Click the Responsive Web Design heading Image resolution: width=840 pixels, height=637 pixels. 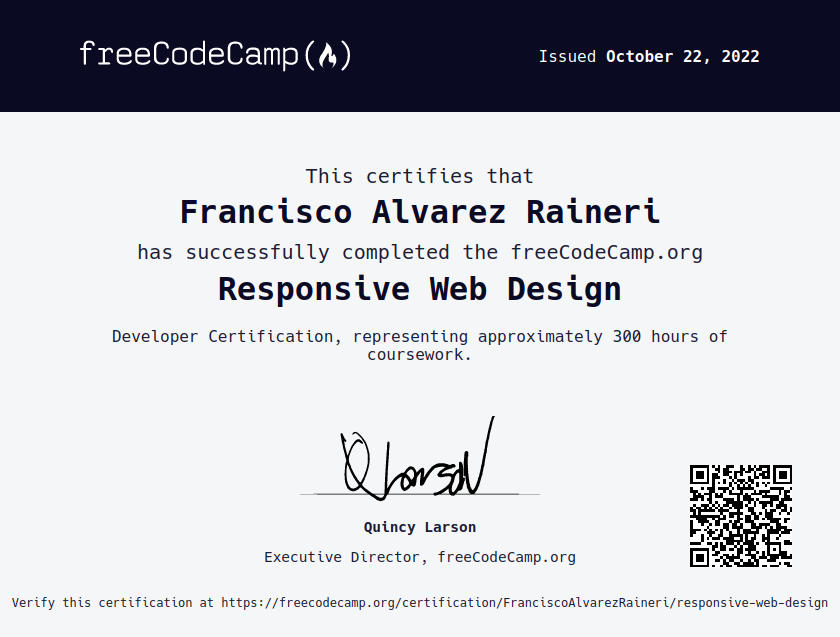click(419, 289)
